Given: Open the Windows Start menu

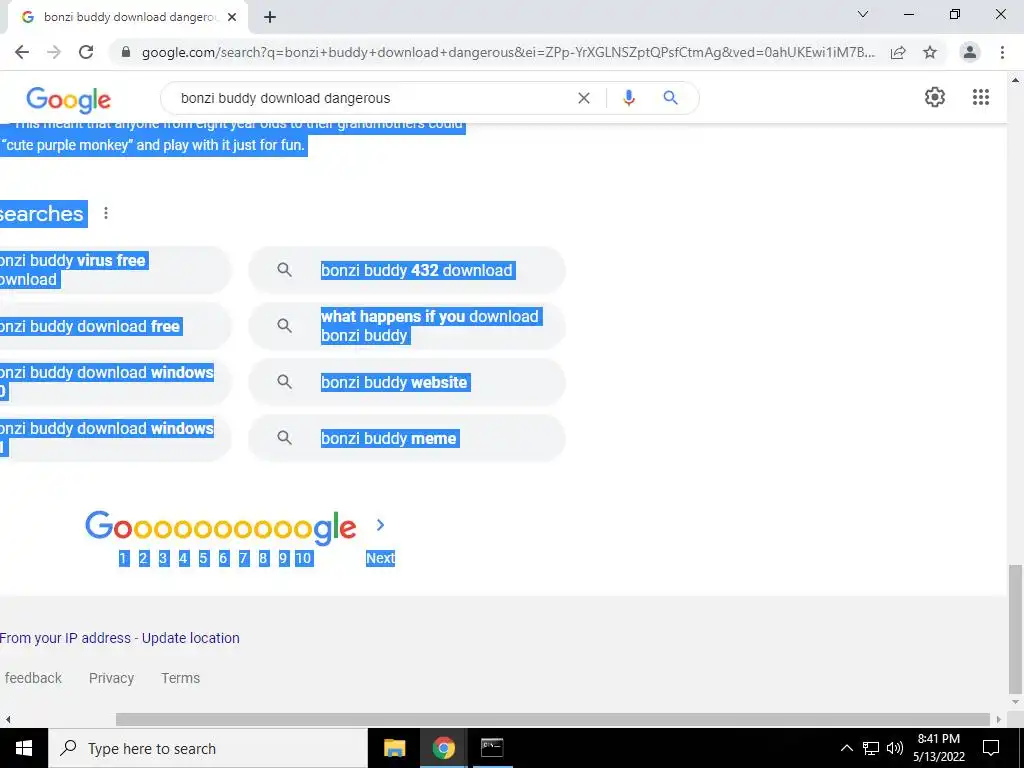Looking at the screenshot, I should [24, 748].
